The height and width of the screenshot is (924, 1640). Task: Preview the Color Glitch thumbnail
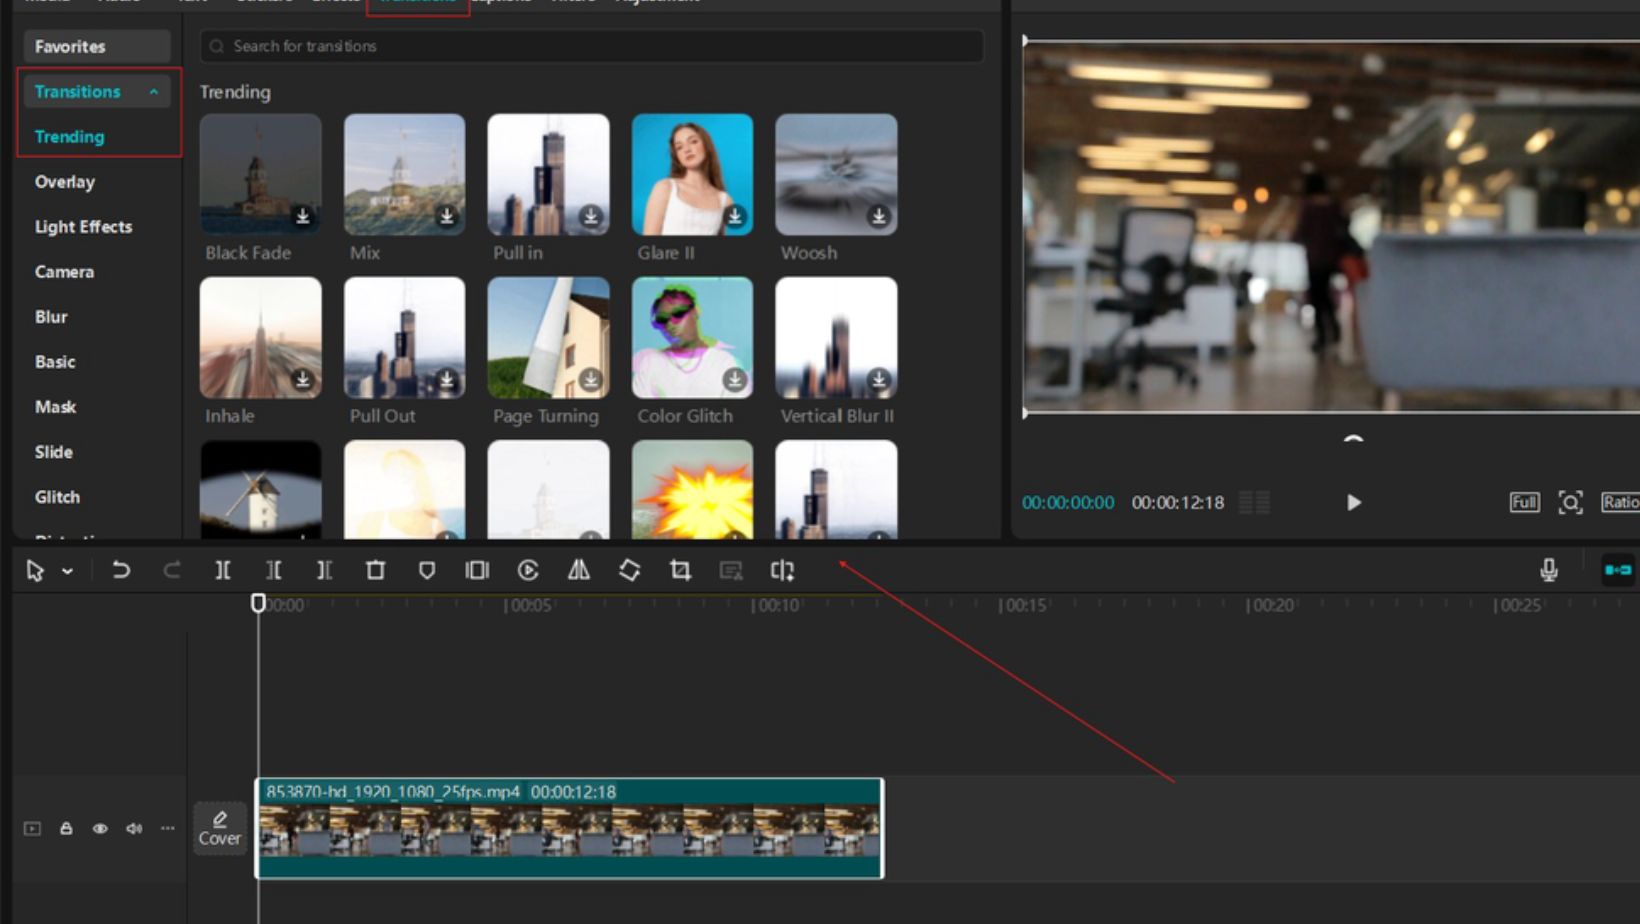pyautogui.click(x=692, y=338)
